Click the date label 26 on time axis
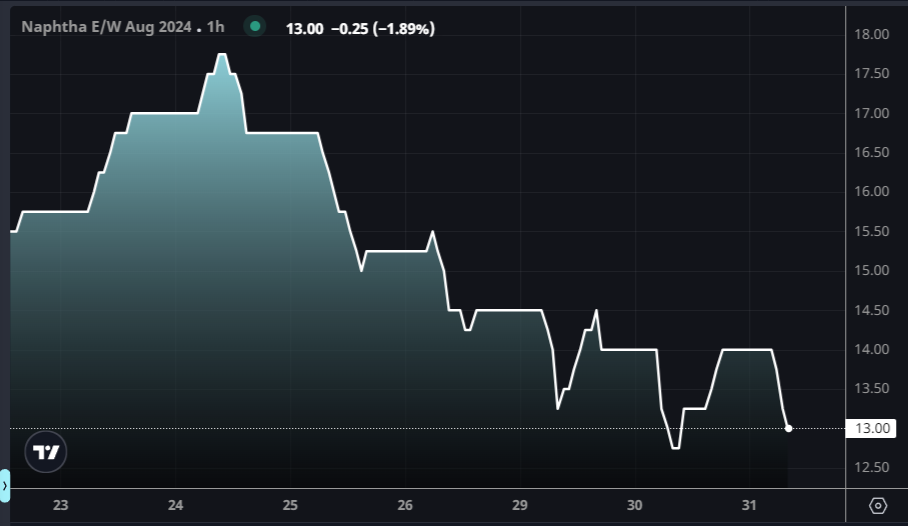 coord(405,505)
